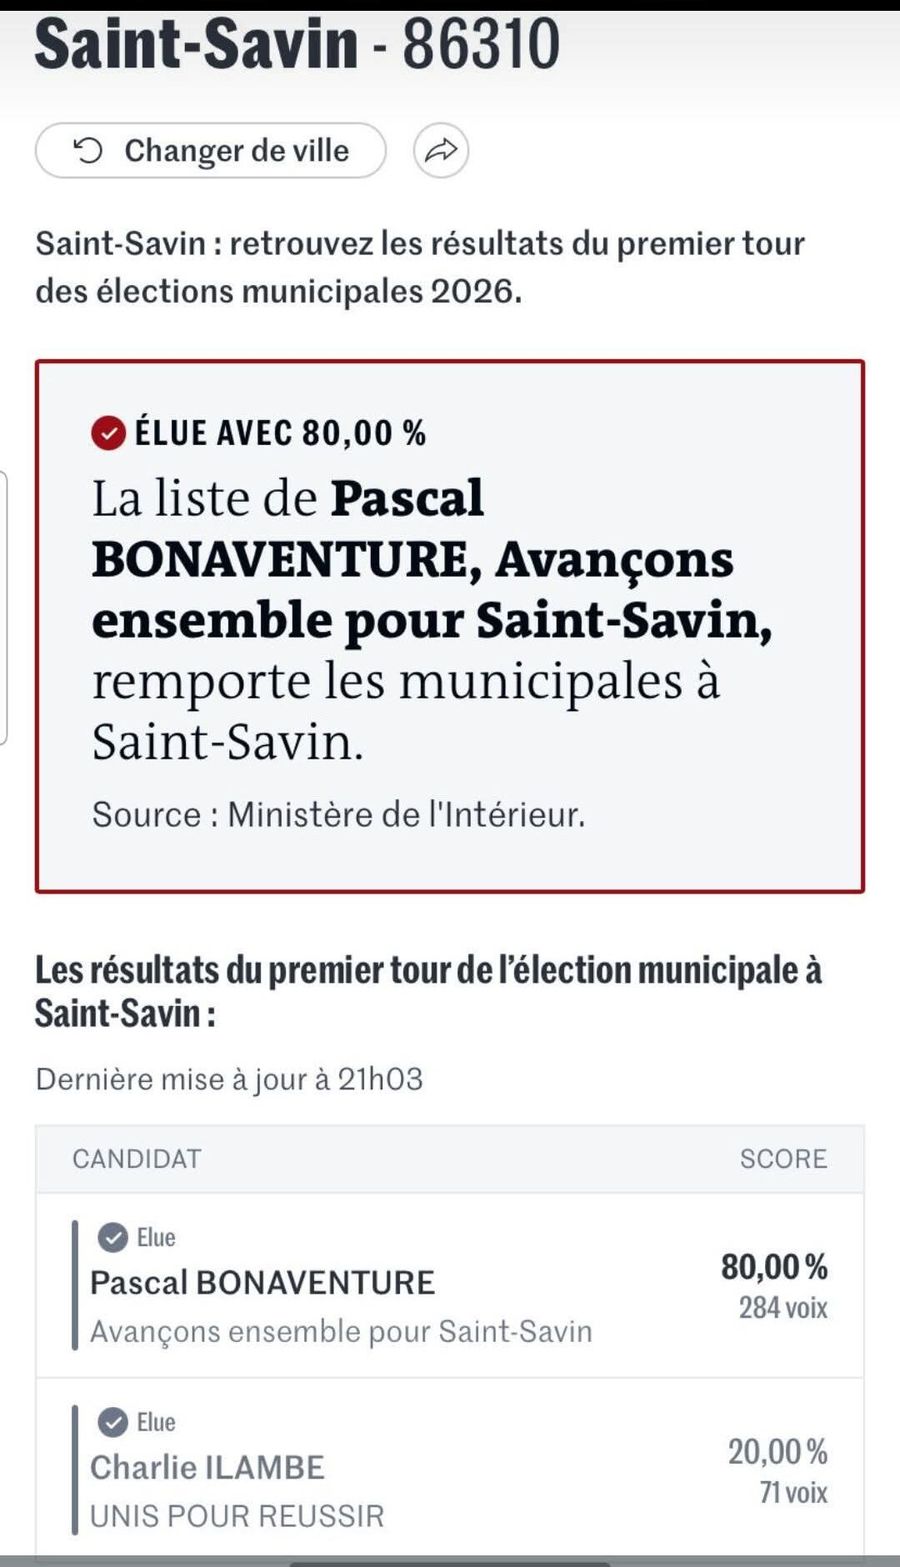Click the 80,00 % score in the table
The image size is (900, 1567).
(774, 1267)
